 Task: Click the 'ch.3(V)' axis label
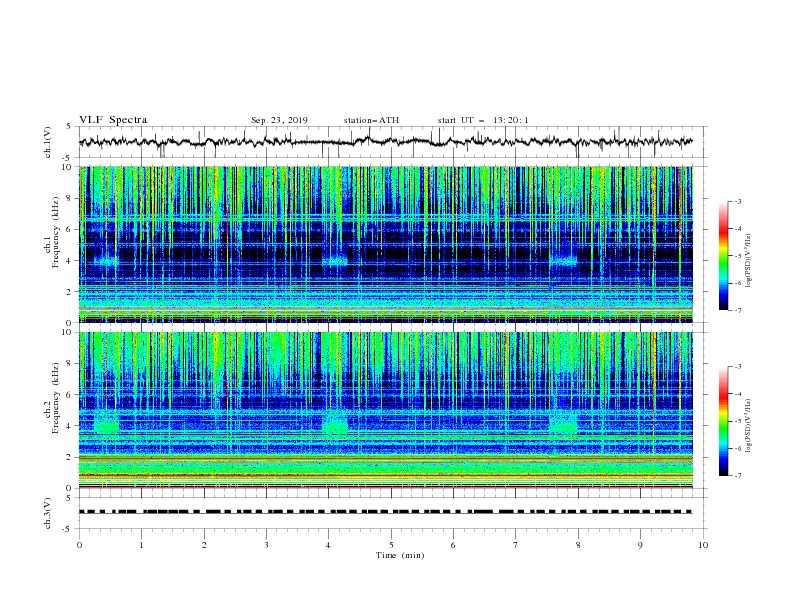(48, 514)
